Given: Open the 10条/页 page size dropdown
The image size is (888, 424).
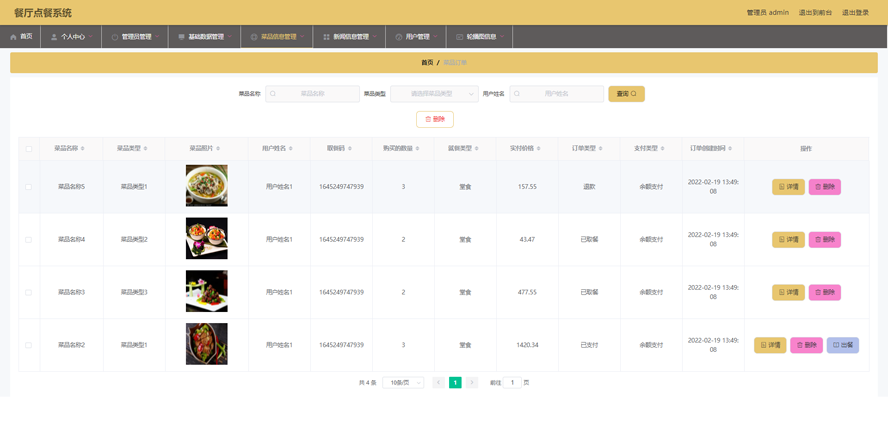Looking at the screenshot, I should tap(403, 383).
